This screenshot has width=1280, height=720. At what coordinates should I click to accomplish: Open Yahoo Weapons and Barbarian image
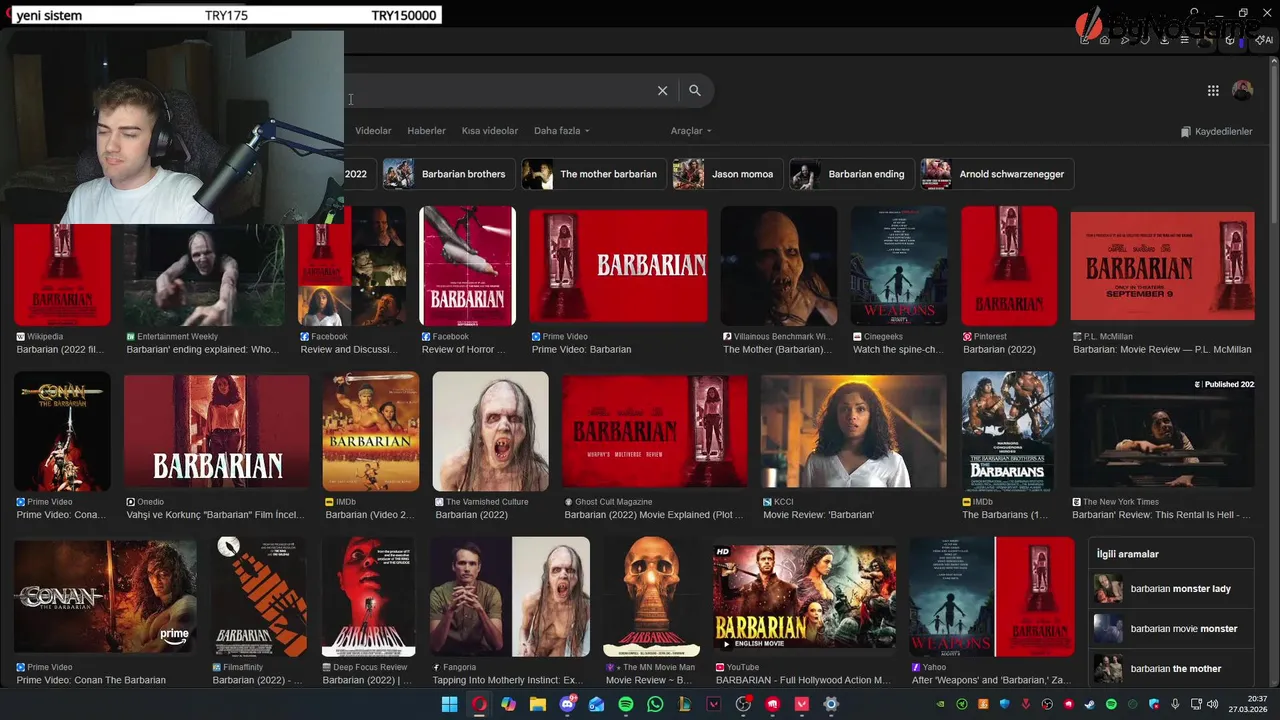pyautogui.click(x=992, y=596)
